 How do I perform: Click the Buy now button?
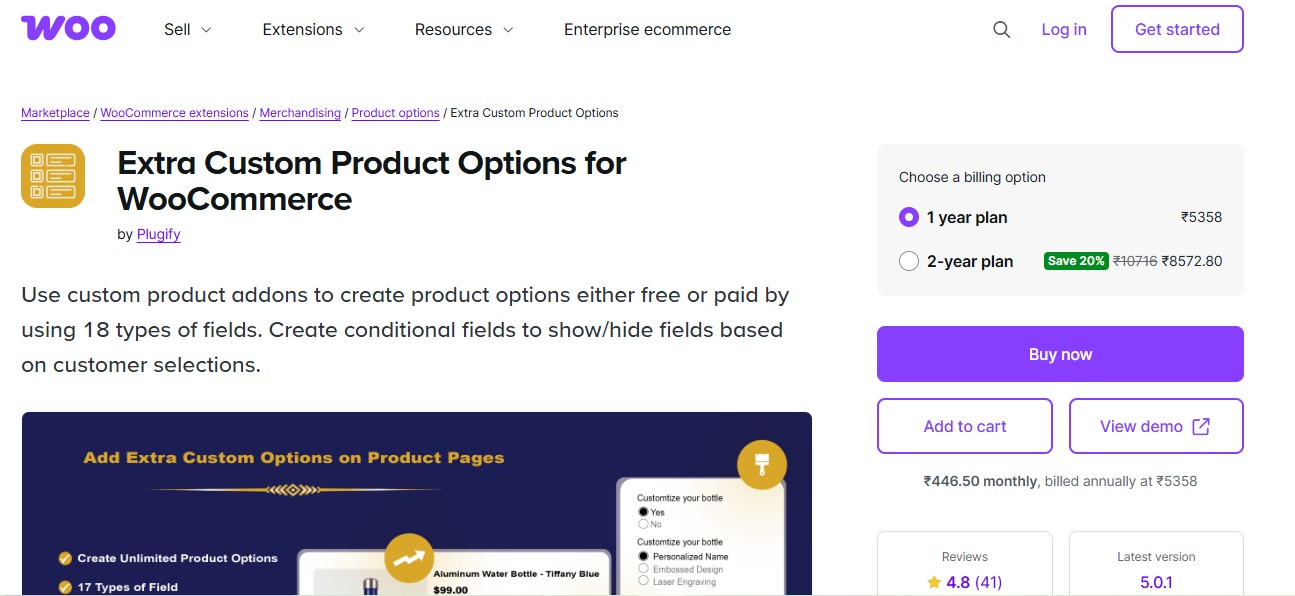point(1060,353)
